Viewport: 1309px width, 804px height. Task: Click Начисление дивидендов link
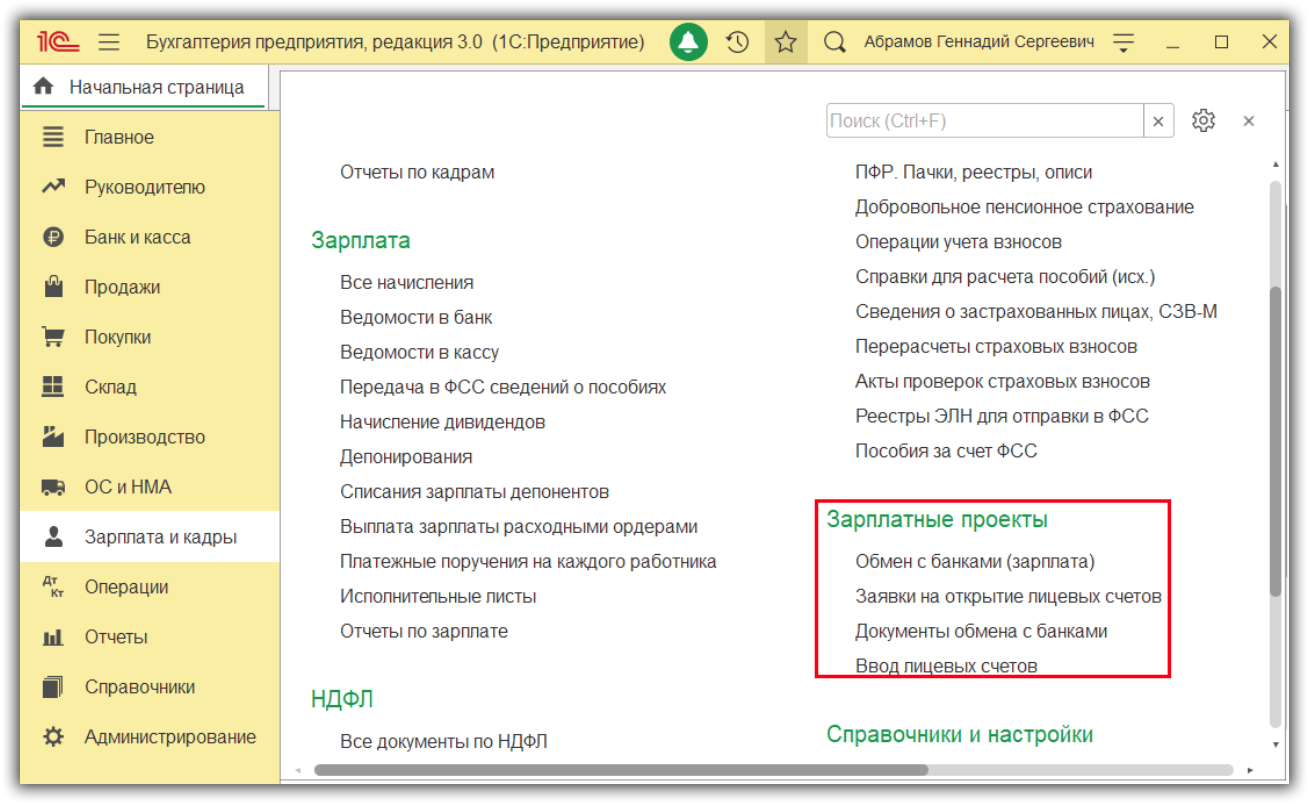[443, 422]
